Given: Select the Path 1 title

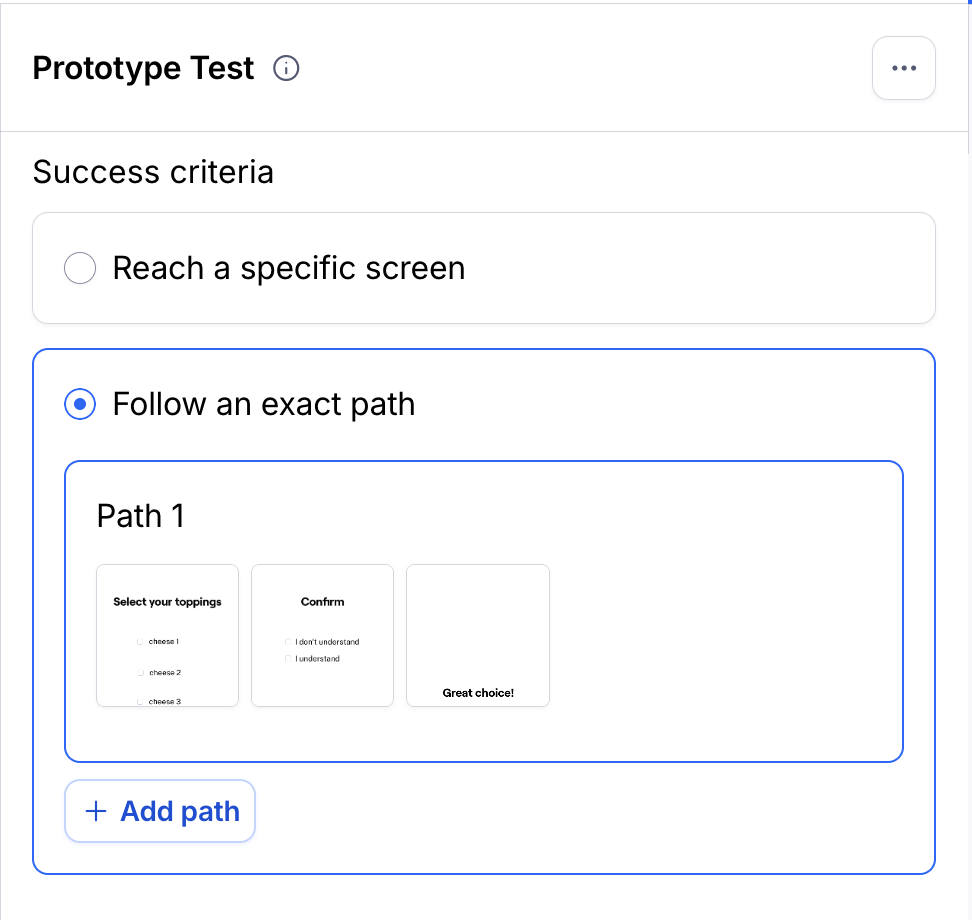Looking at the screenshot, I should [141, 516].
